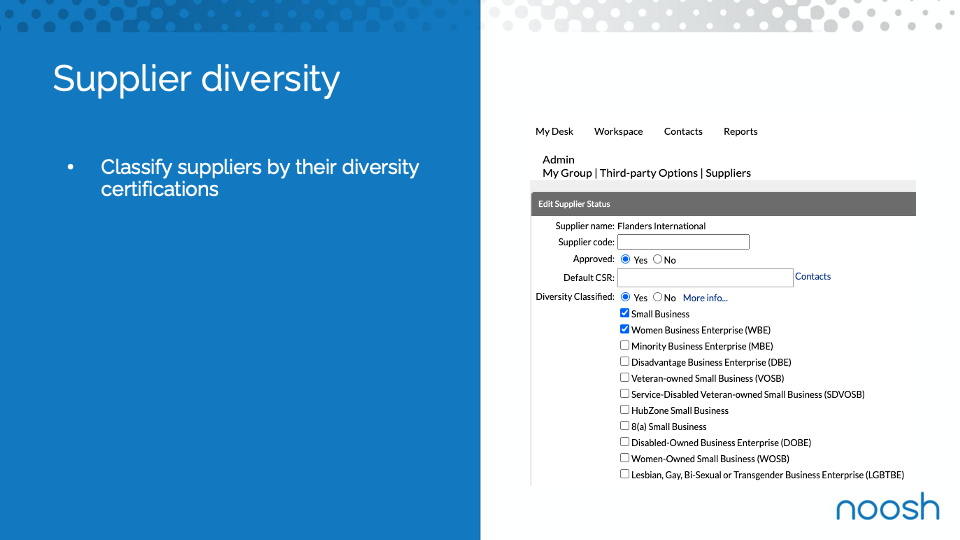Screen dimensions: 960x540
Task: Check Service-Disabled Veteran-owned (SDVOSB) checkbox
Action: click(x=624, y=394)
